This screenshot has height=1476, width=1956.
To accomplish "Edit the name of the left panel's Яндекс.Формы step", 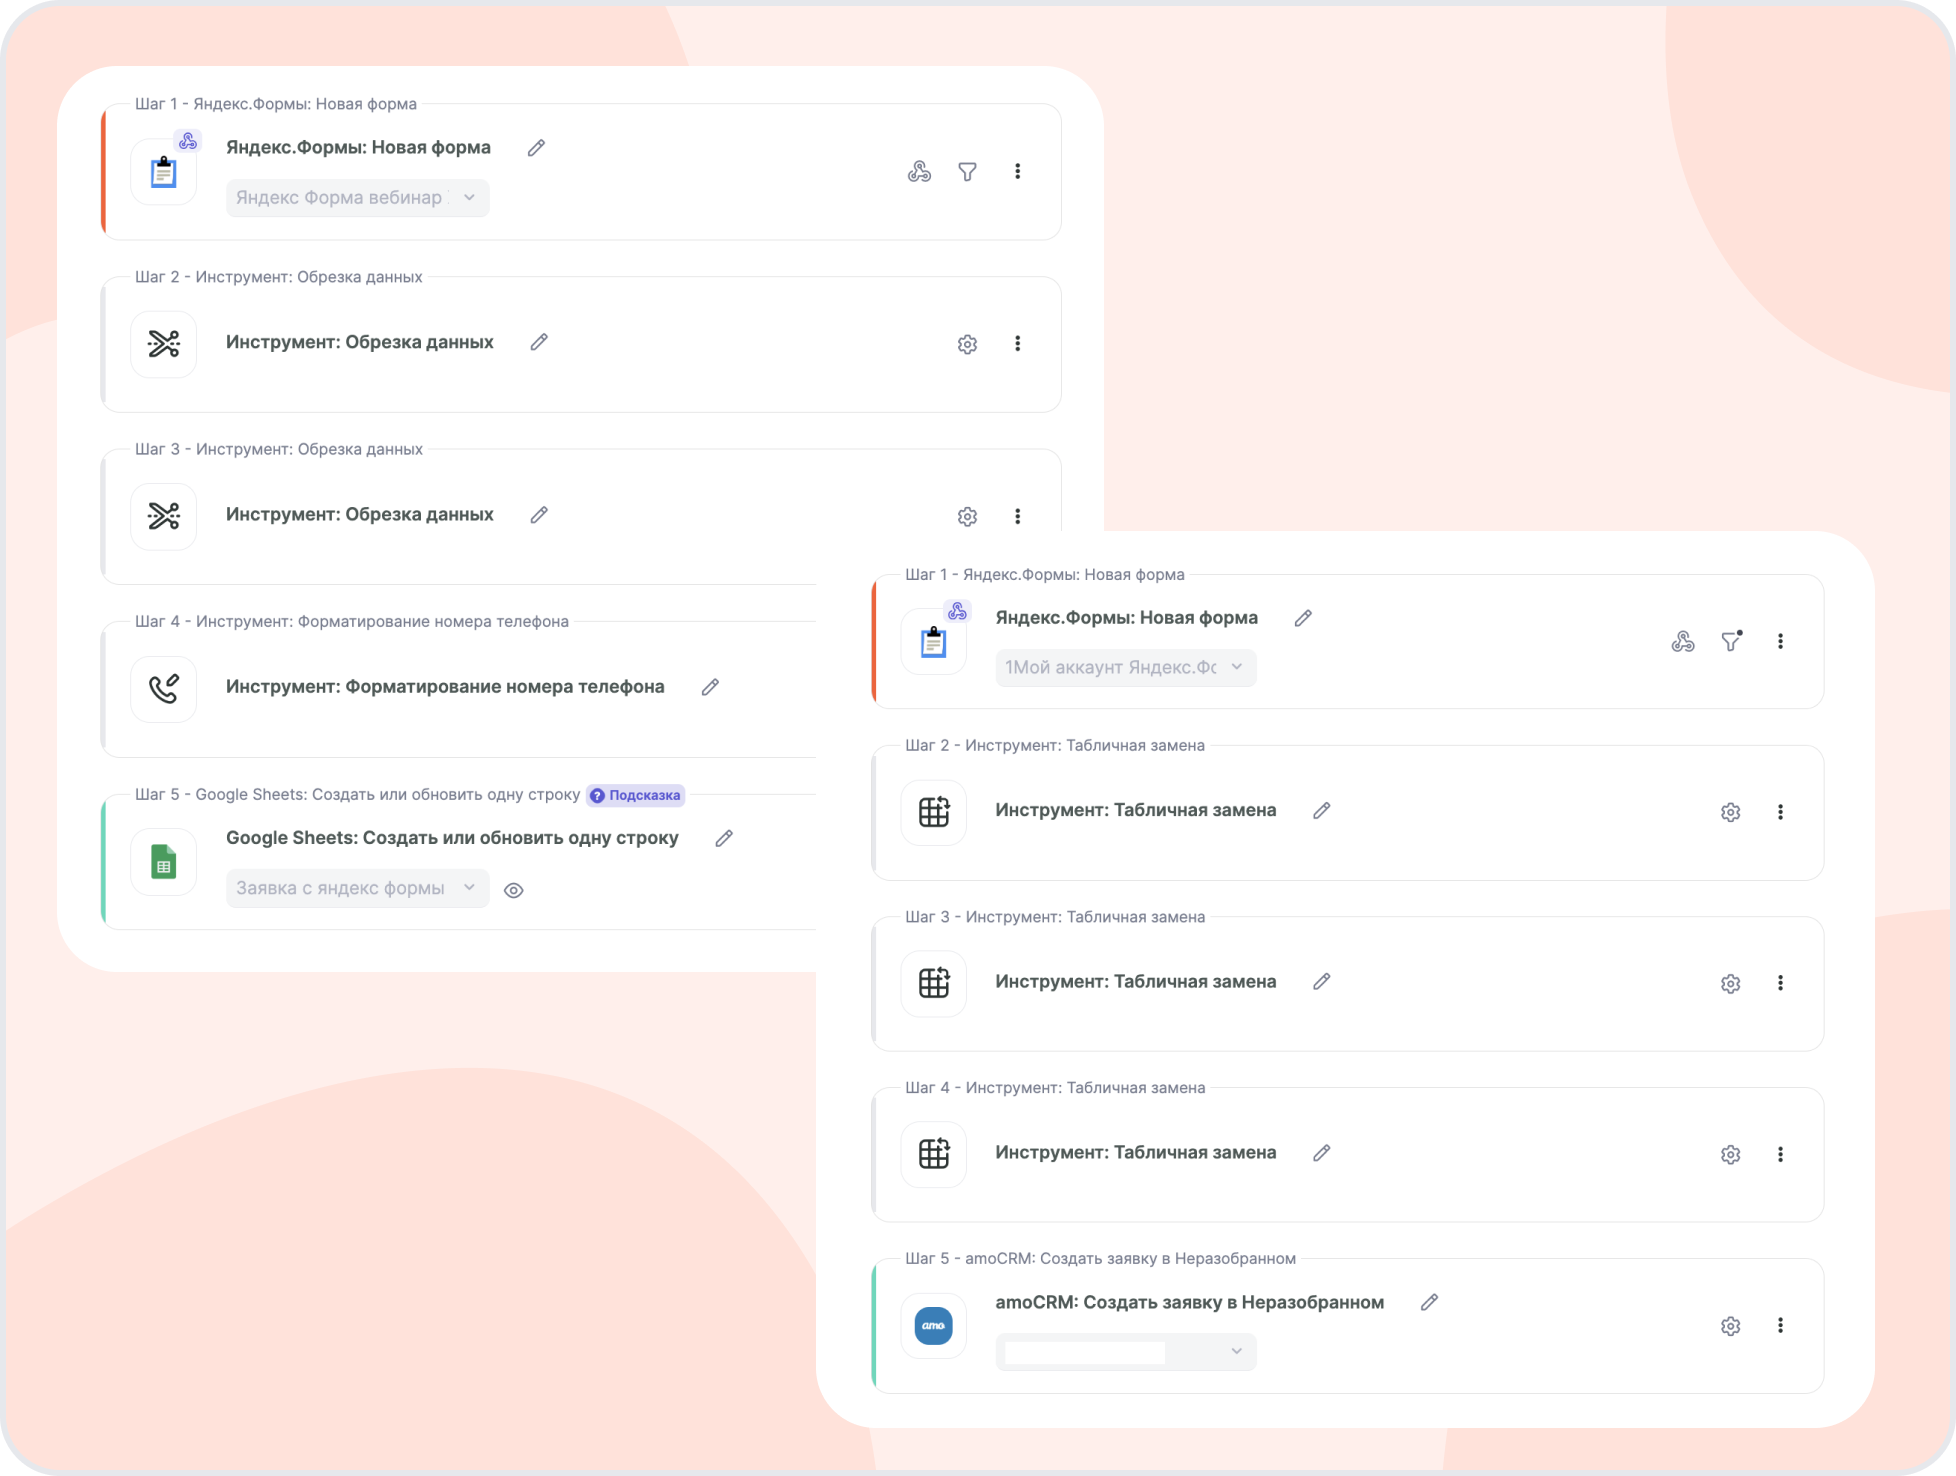I will tap(537, 148).
